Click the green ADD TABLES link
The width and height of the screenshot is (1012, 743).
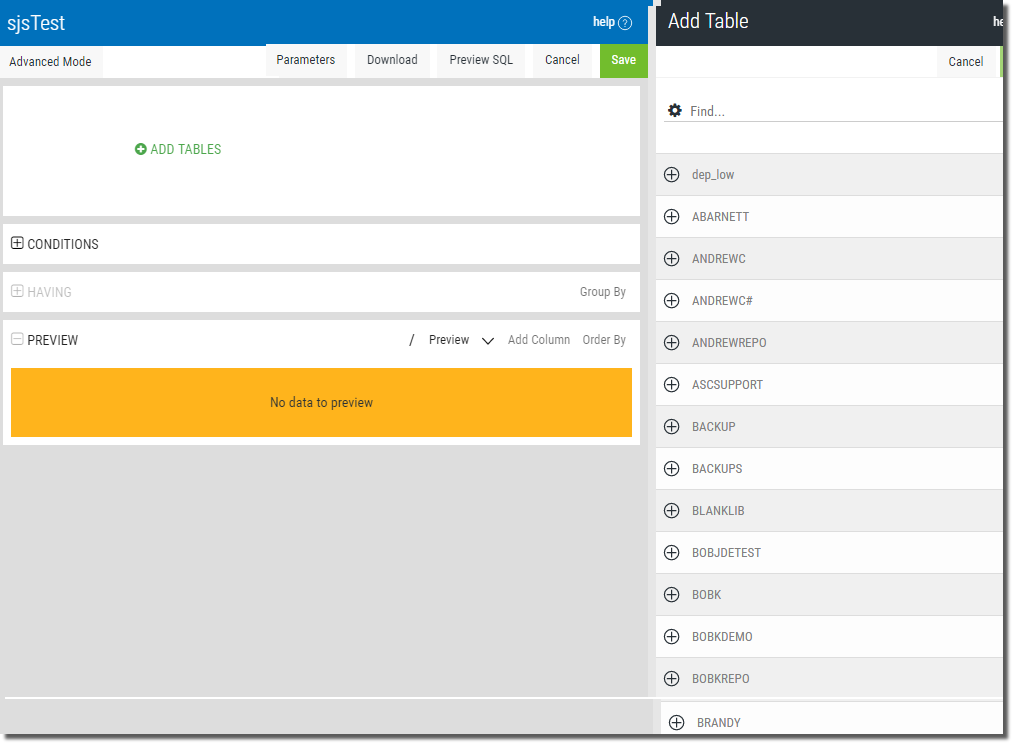coord(178,149)
